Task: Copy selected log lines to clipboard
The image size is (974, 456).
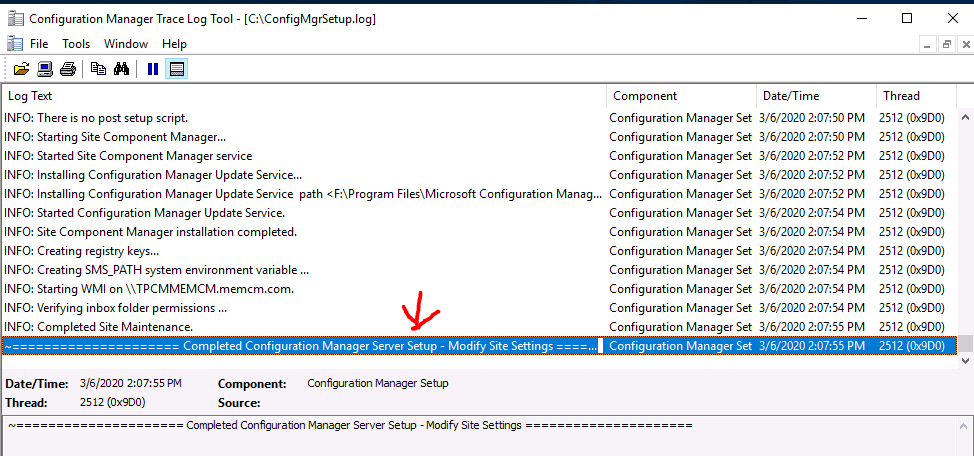Action: click(98, 69)
